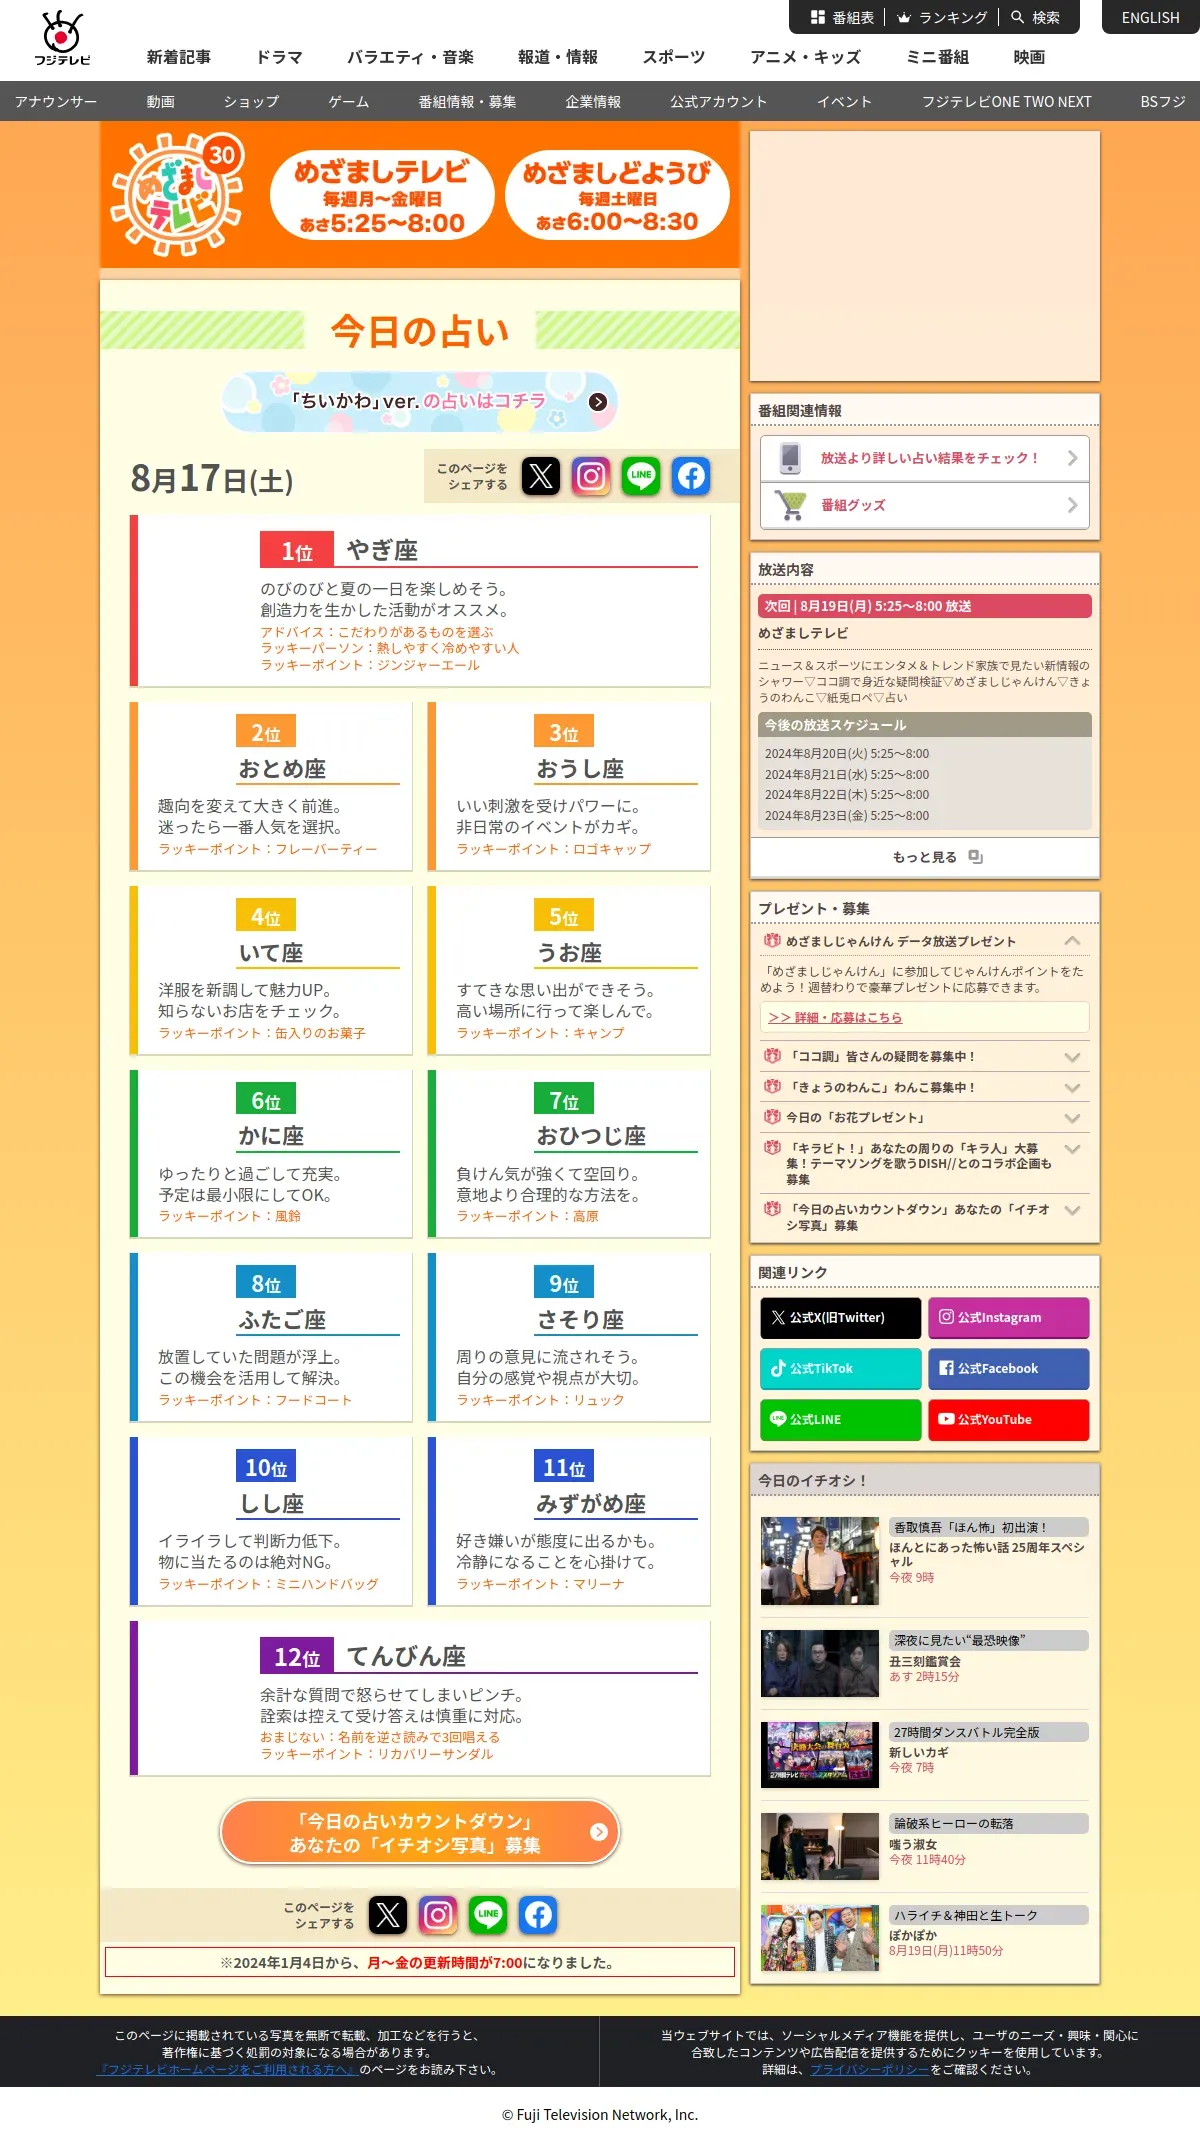Screen dimensions: 1200x2141
Task: Open 公式TikTok link button
Action: click(x=840, y=1369)
